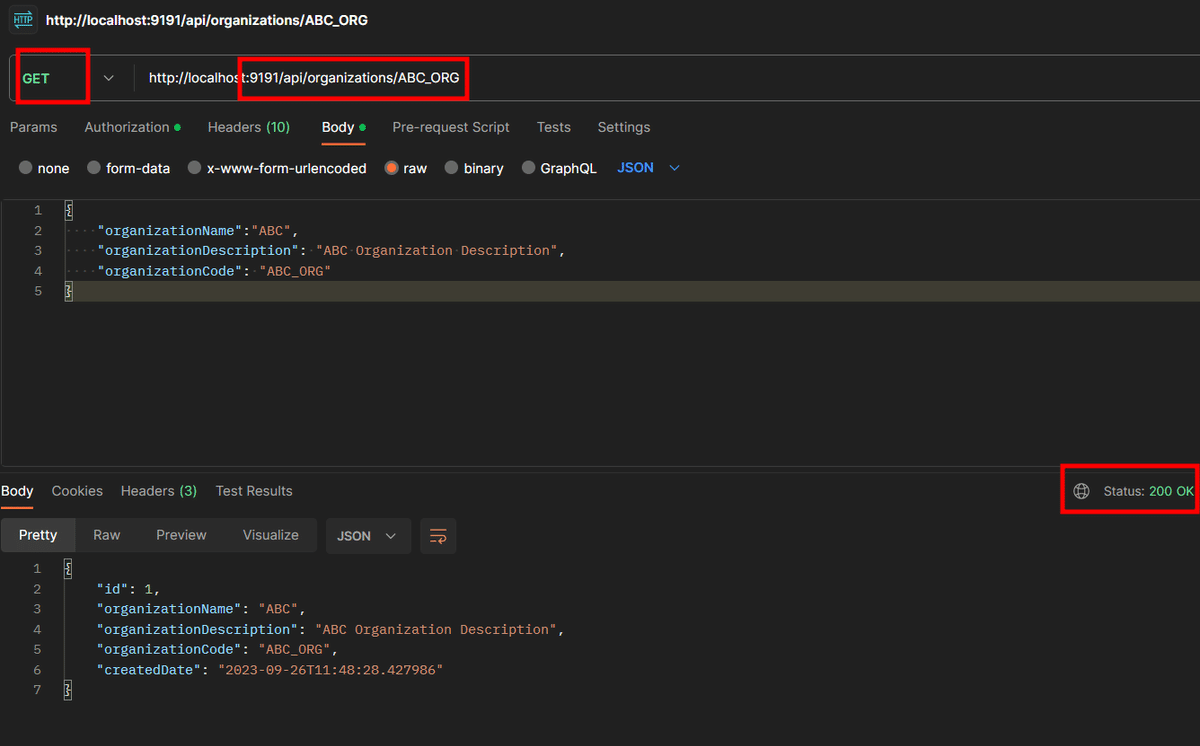The image size is (1200, 746).
Task: Switch to the request Body tab
Action: click(343, 127)
